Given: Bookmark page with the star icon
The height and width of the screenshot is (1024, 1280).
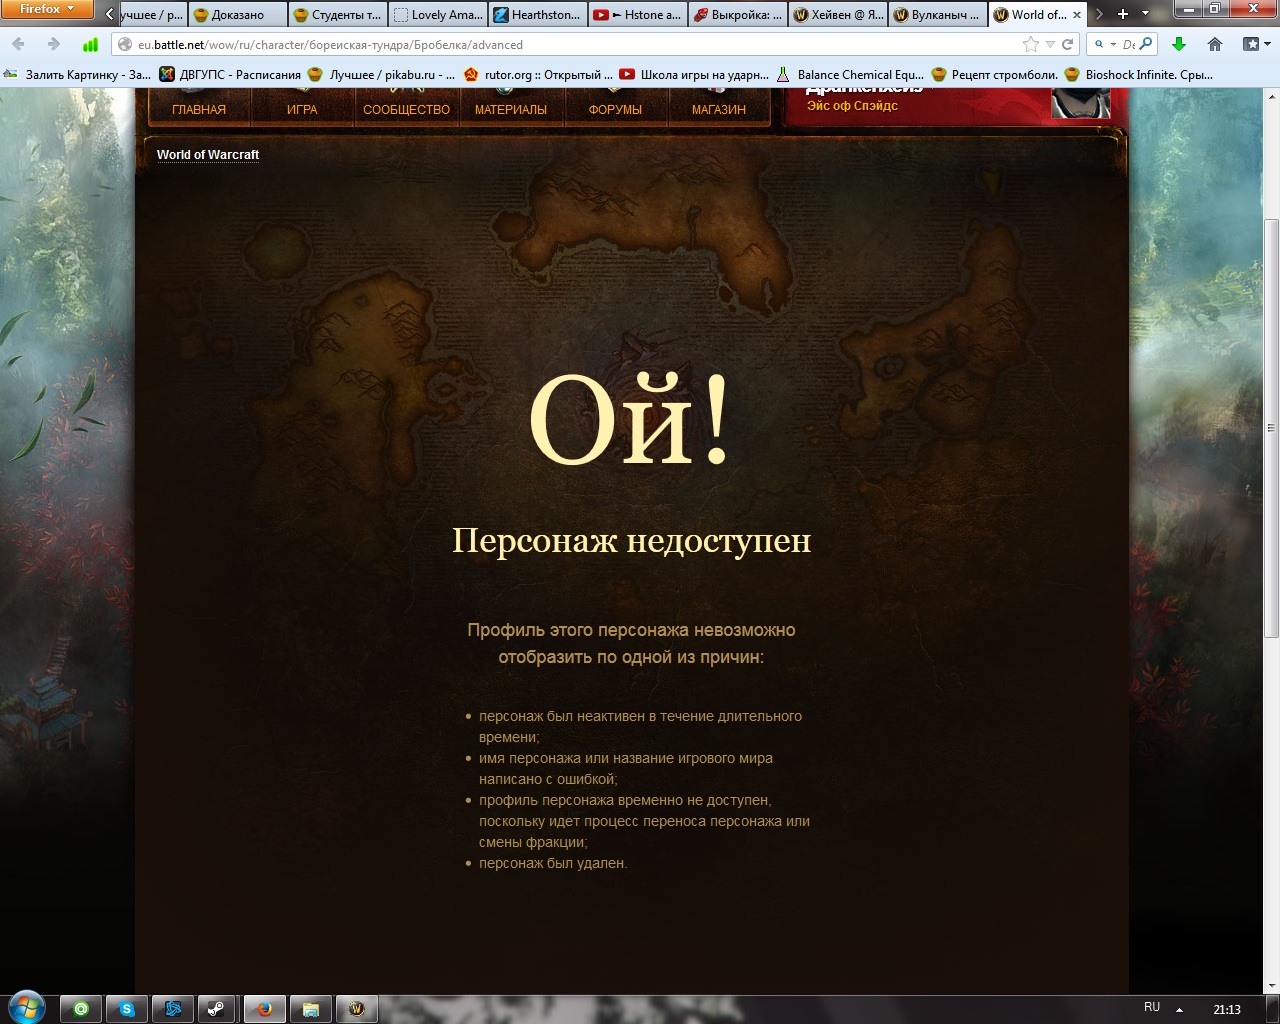Looking at the screenshot, I should [1031, 44].
